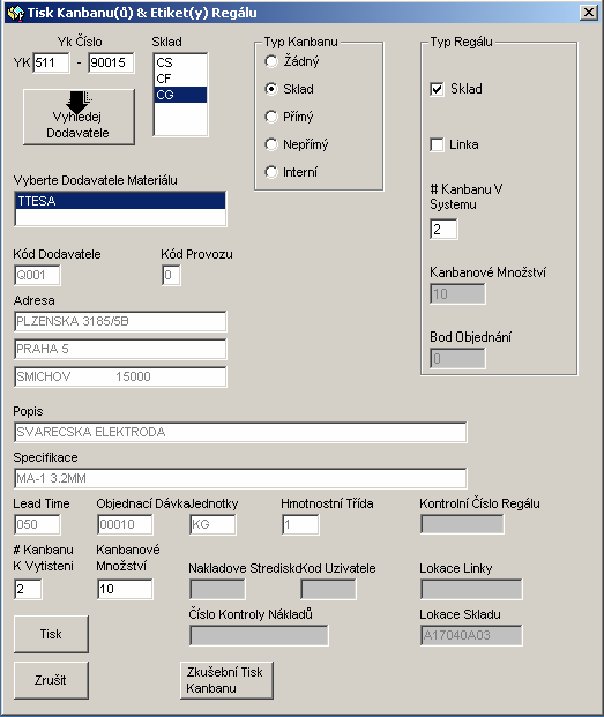Click the Lead Time field 050
Screen dimensions: 604x717
click(37, 524)
